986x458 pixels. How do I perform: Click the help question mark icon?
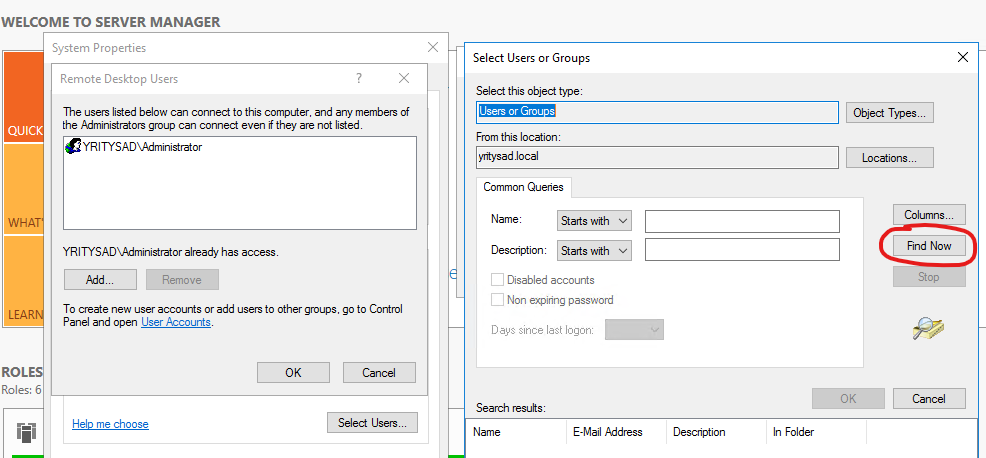pyautogui.click(x=358, y=78)
